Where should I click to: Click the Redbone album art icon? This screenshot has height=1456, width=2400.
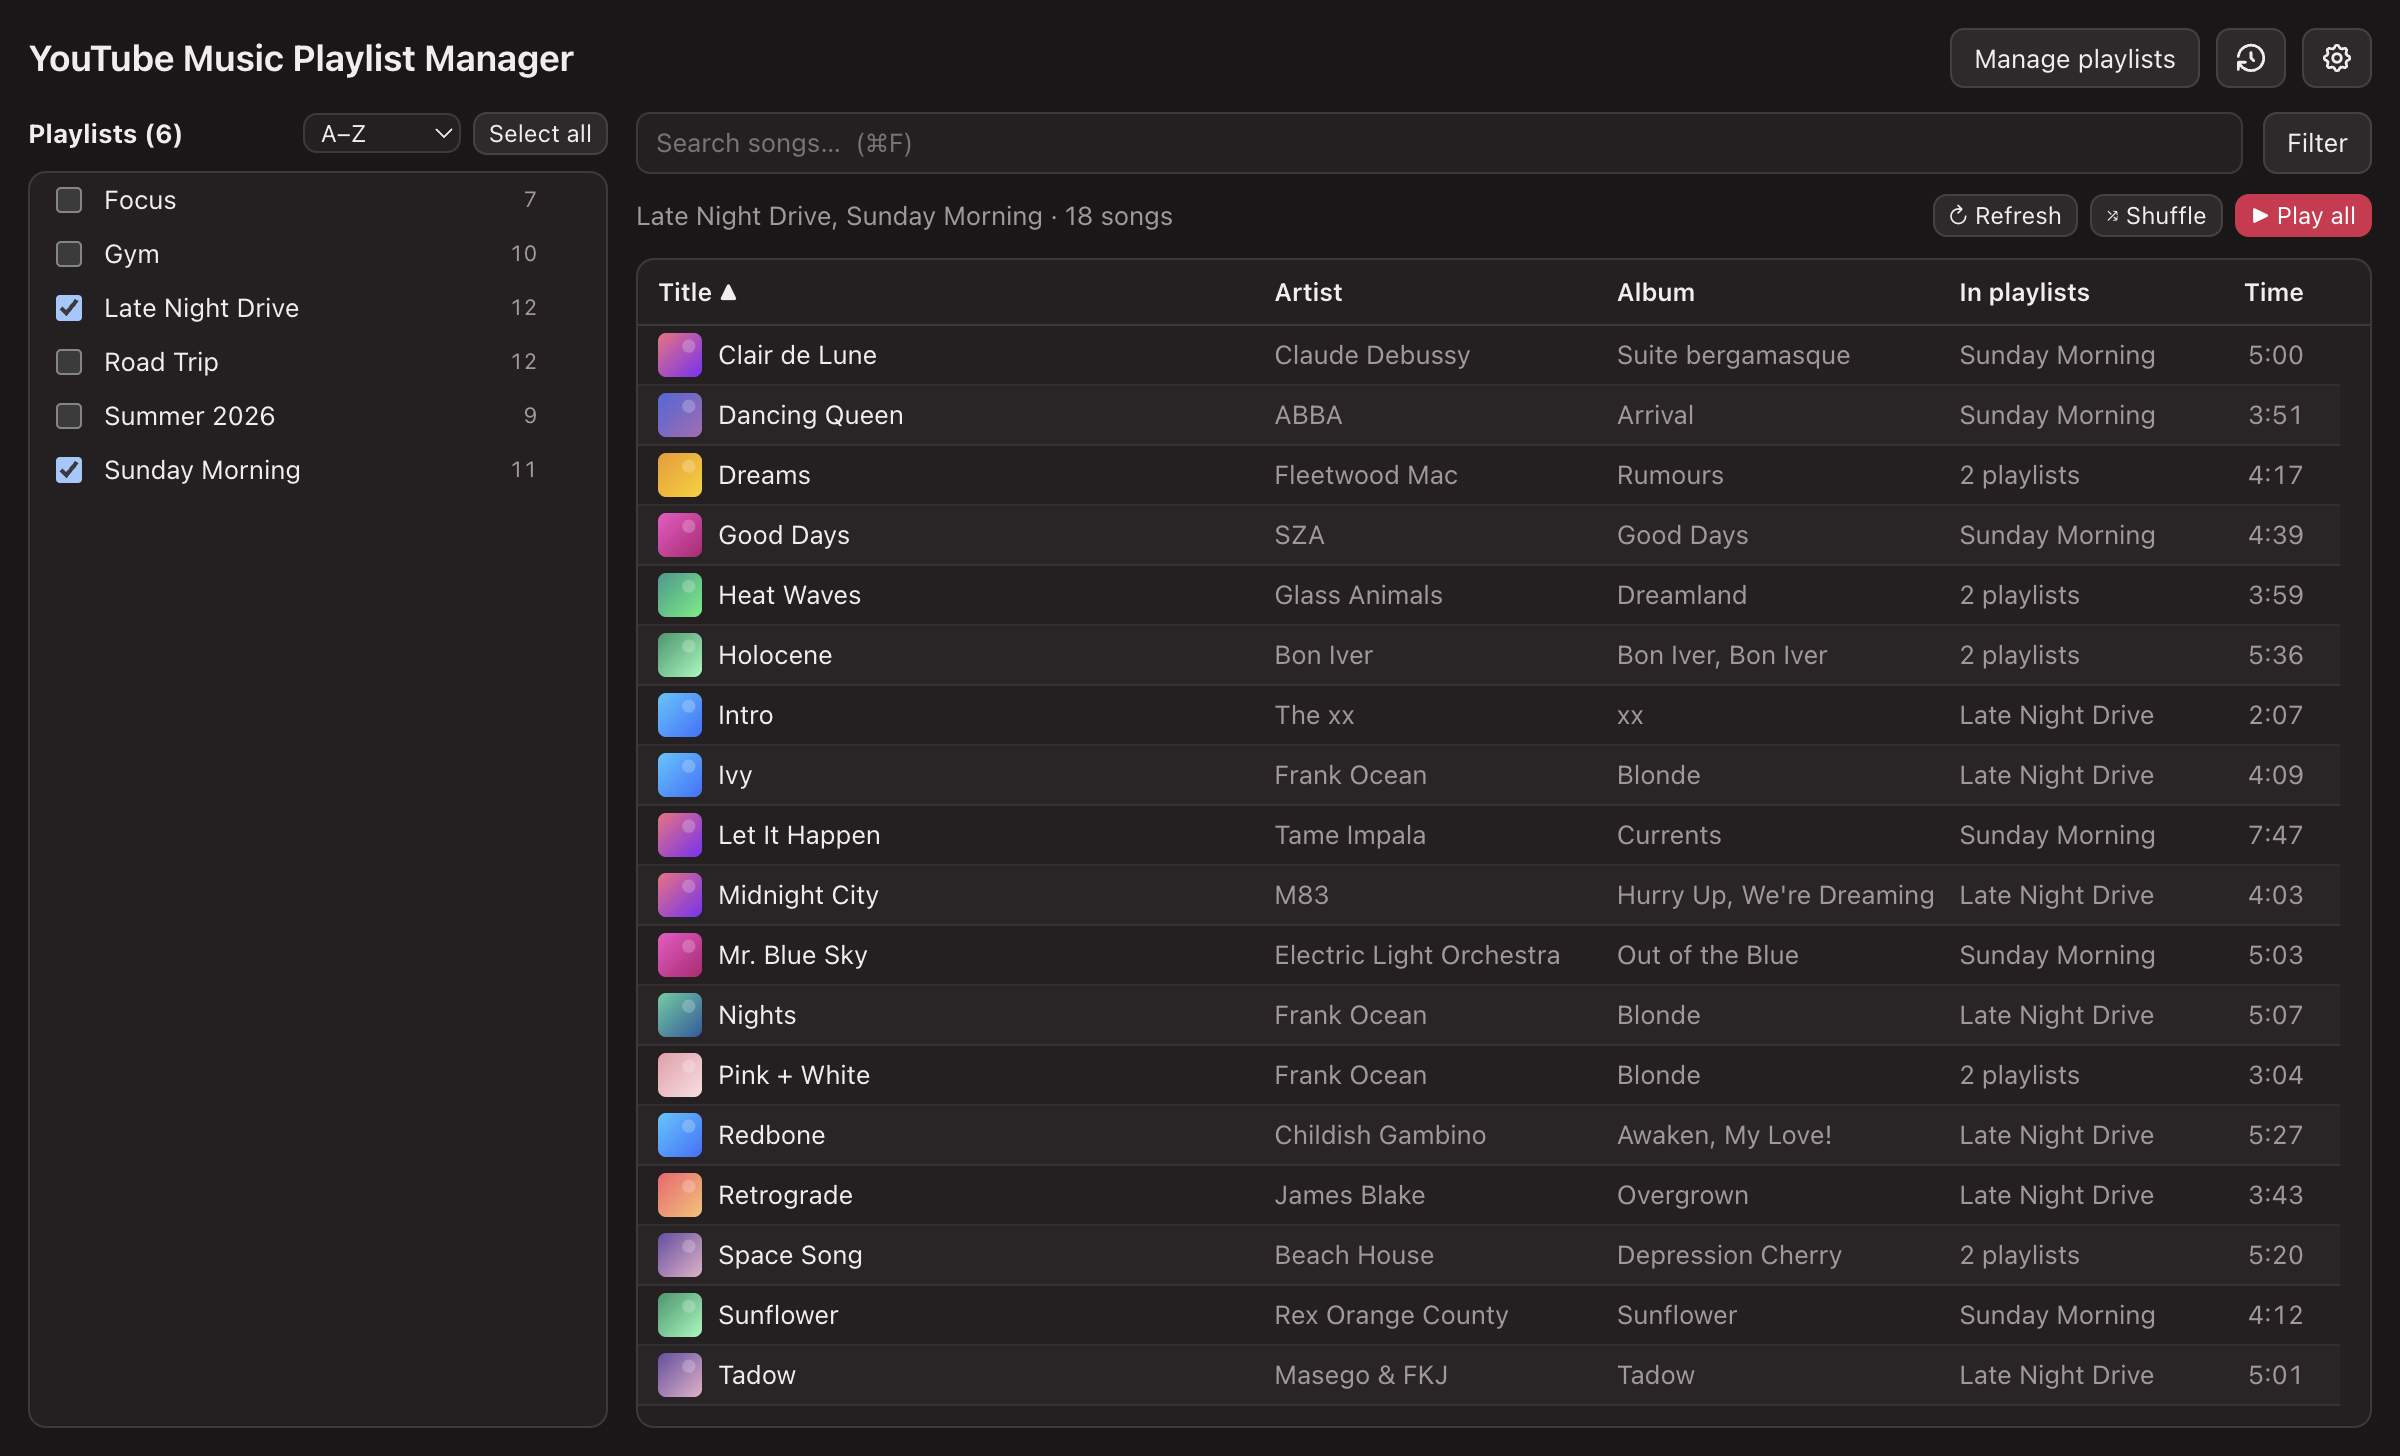click(x=680, y=1135)
